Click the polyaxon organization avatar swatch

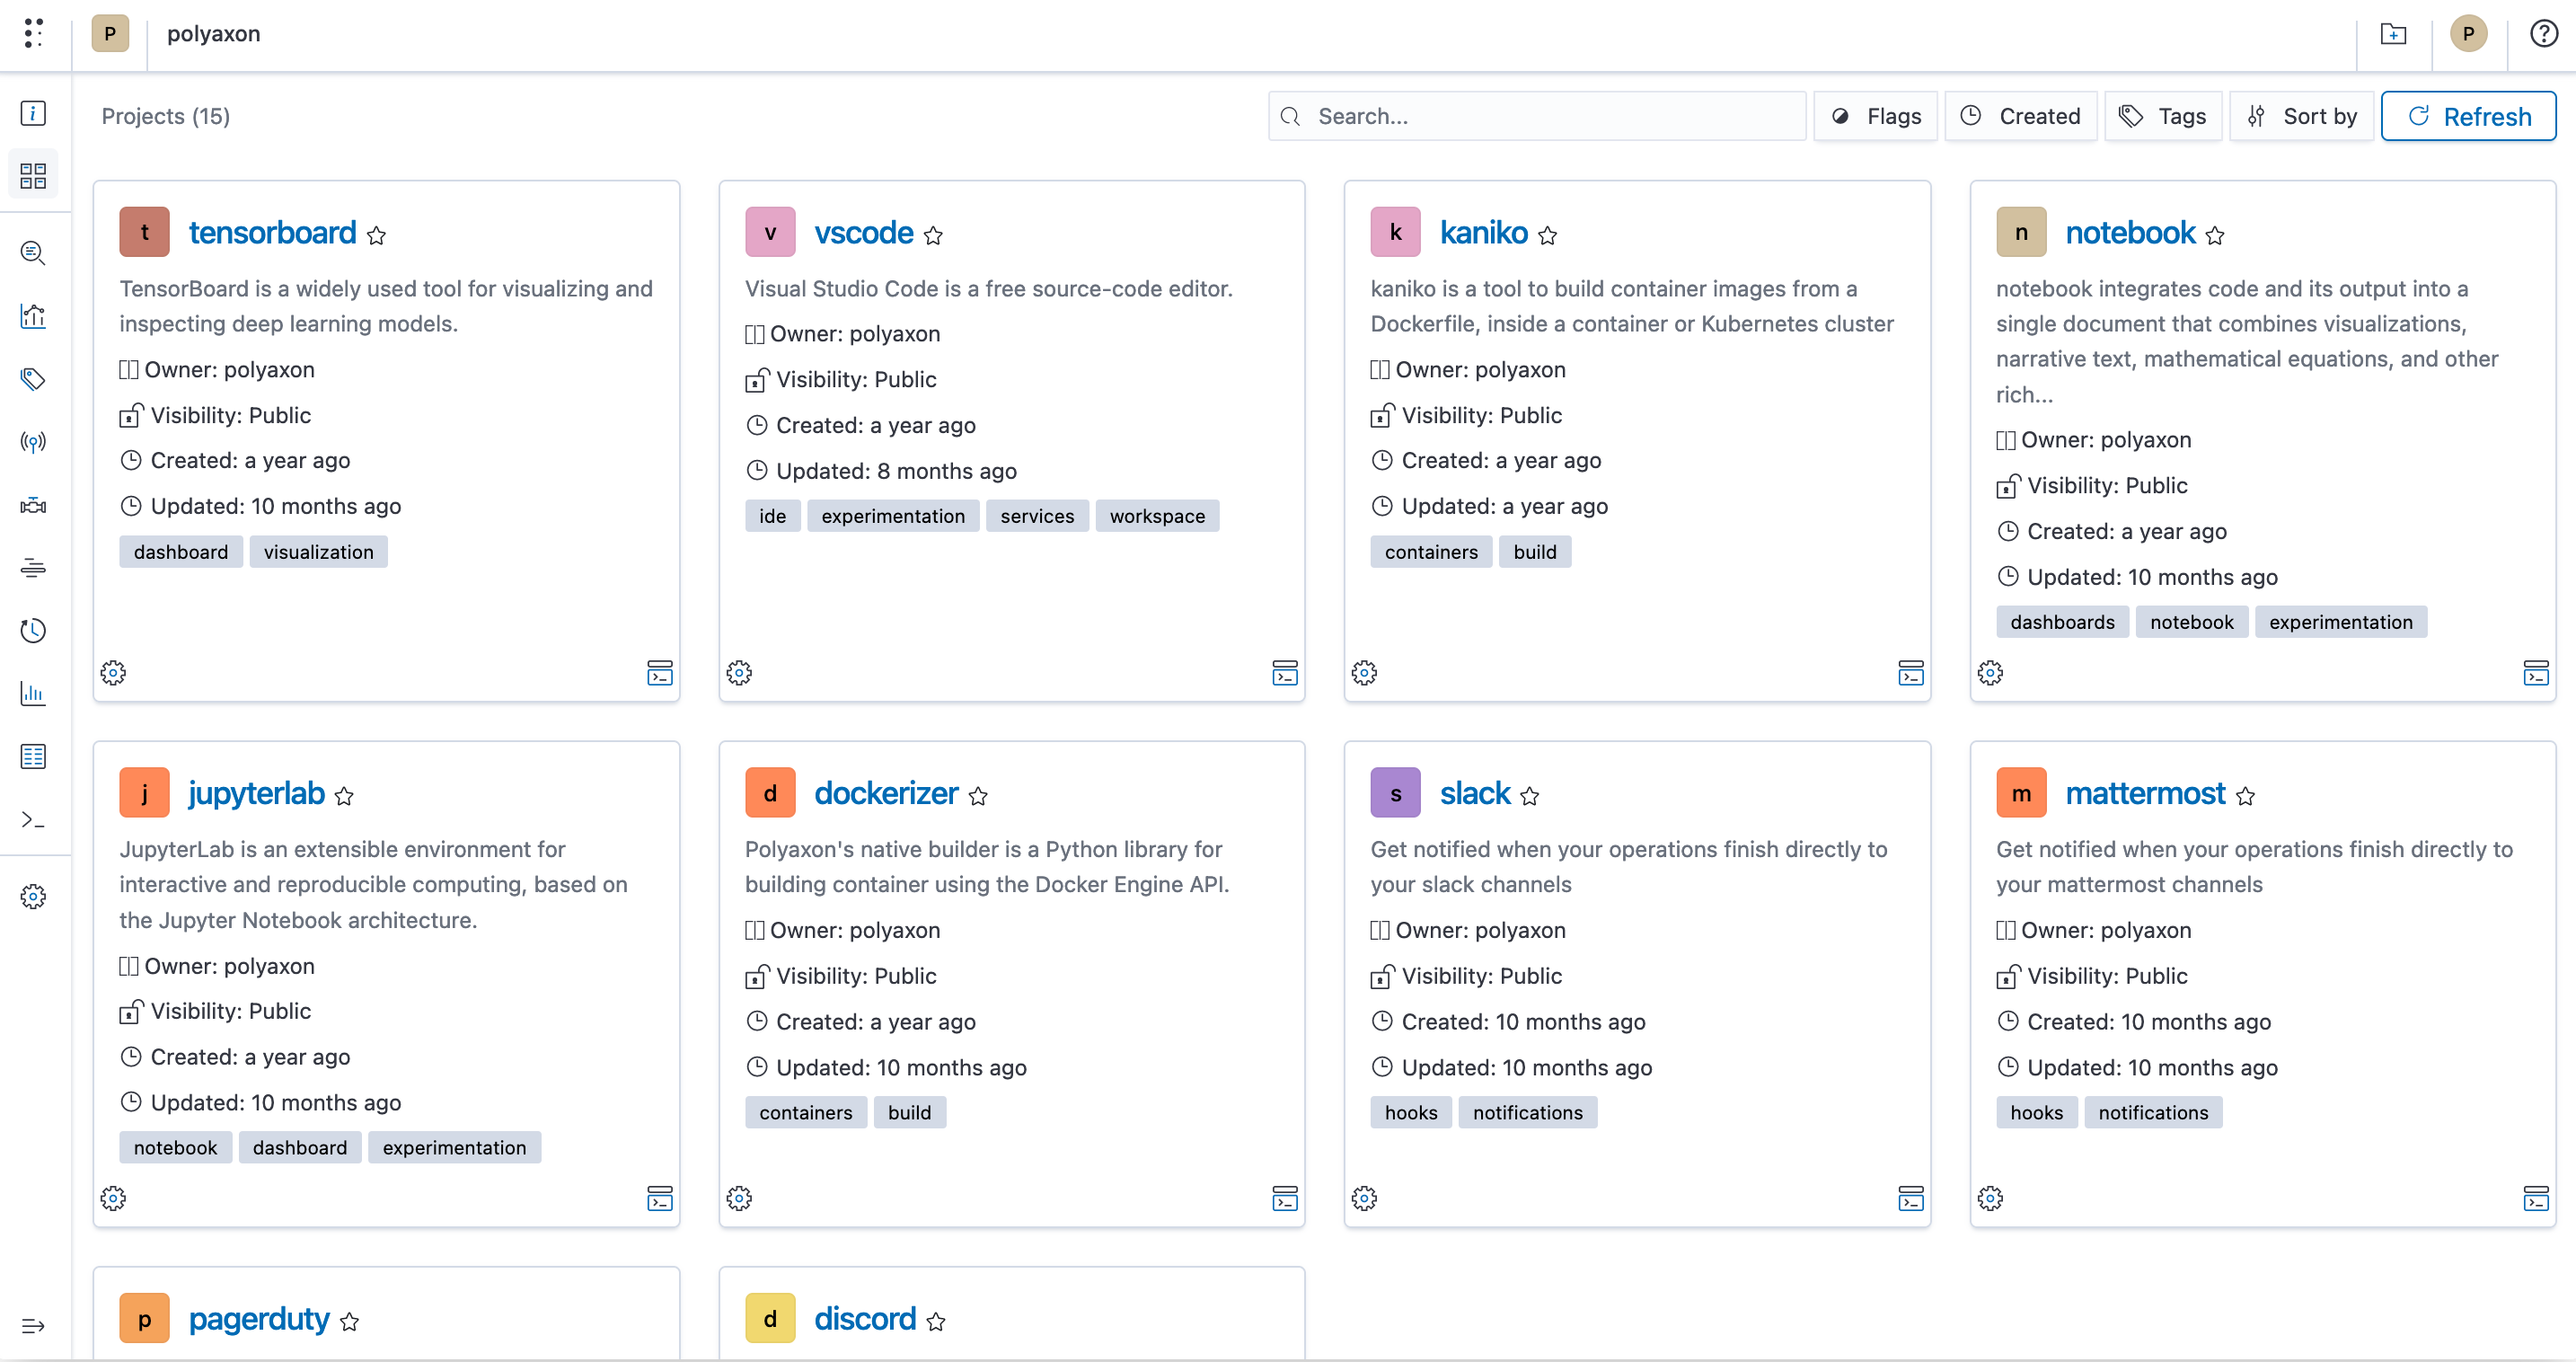coord(110,34)
